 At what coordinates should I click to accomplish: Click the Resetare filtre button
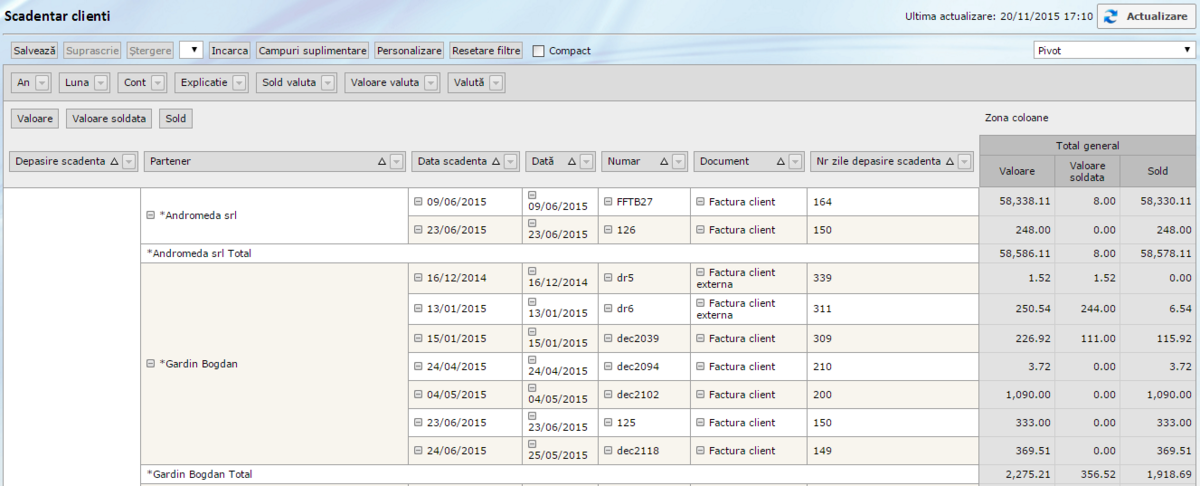pos(487,50)
